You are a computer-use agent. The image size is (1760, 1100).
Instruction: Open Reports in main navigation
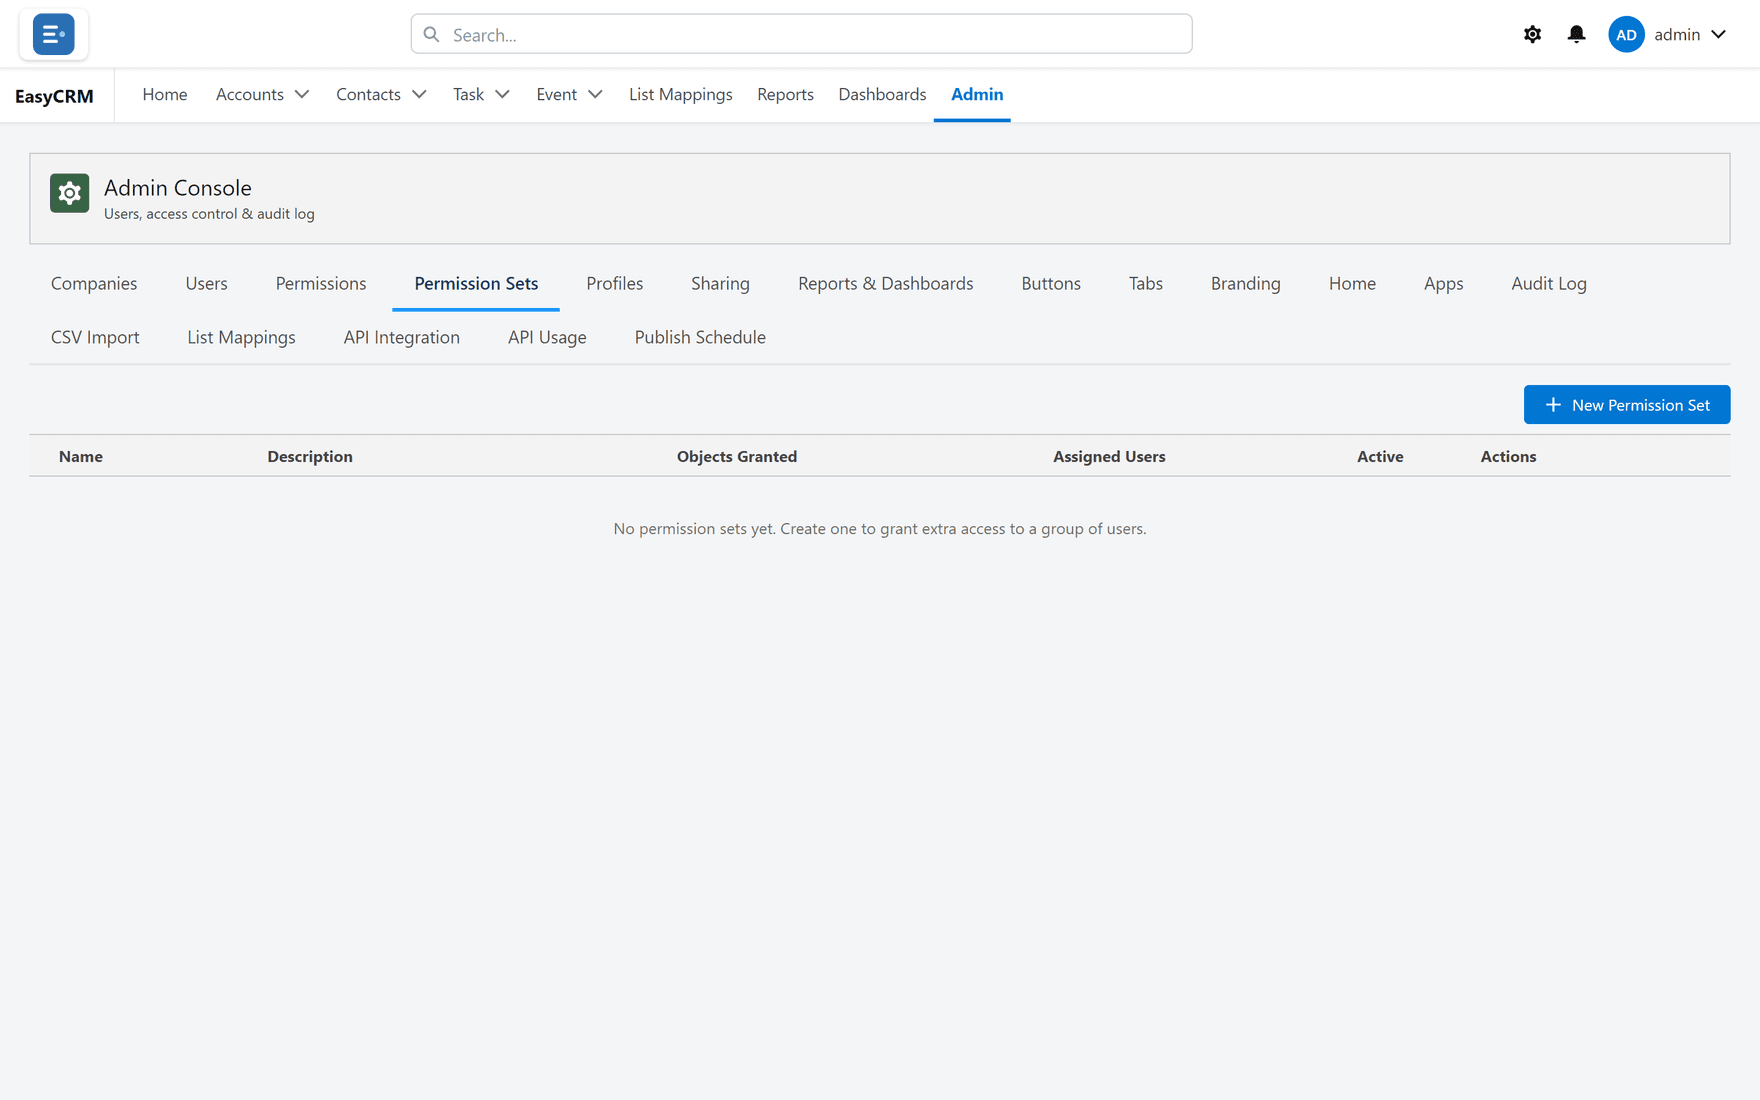pos(785,94)
